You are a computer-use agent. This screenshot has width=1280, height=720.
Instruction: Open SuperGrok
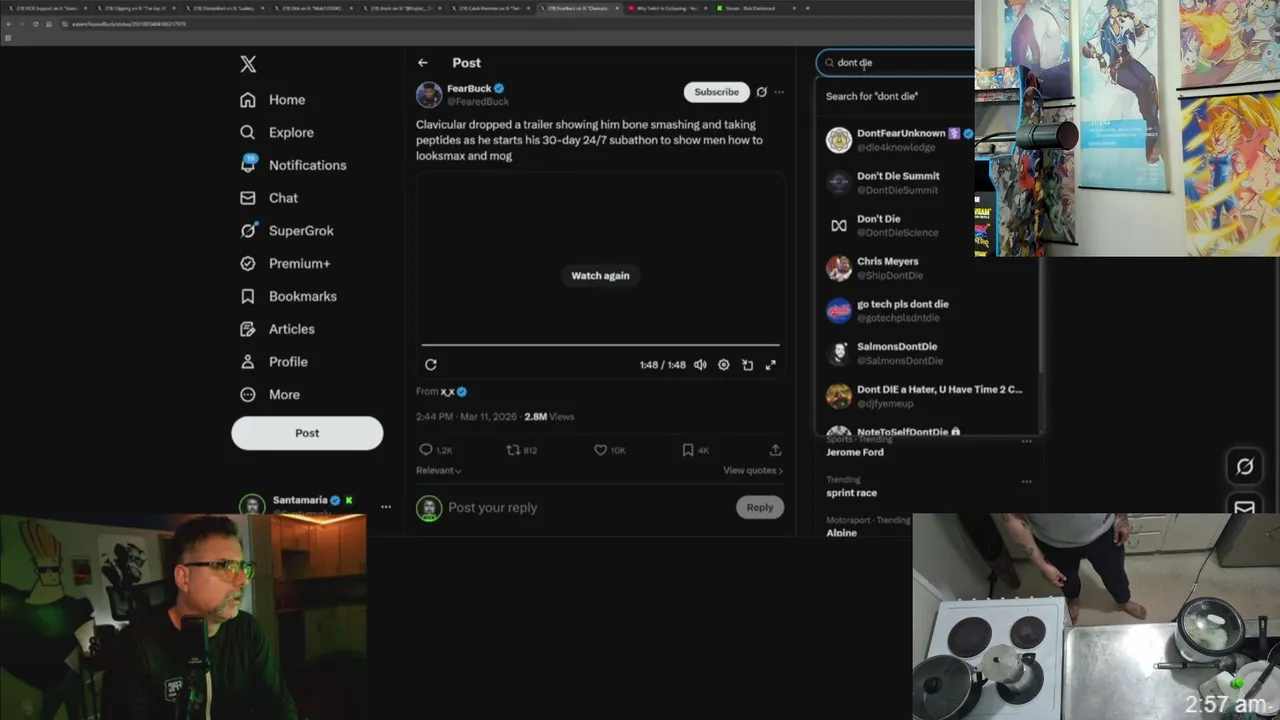click(x=287, y=231)
